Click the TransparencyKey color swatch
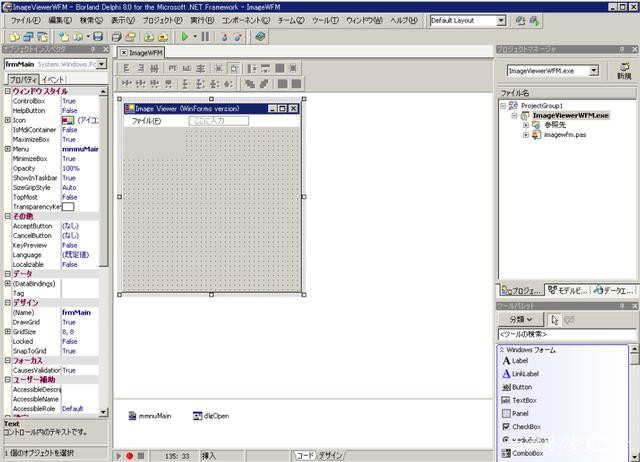 pos(68,207)
